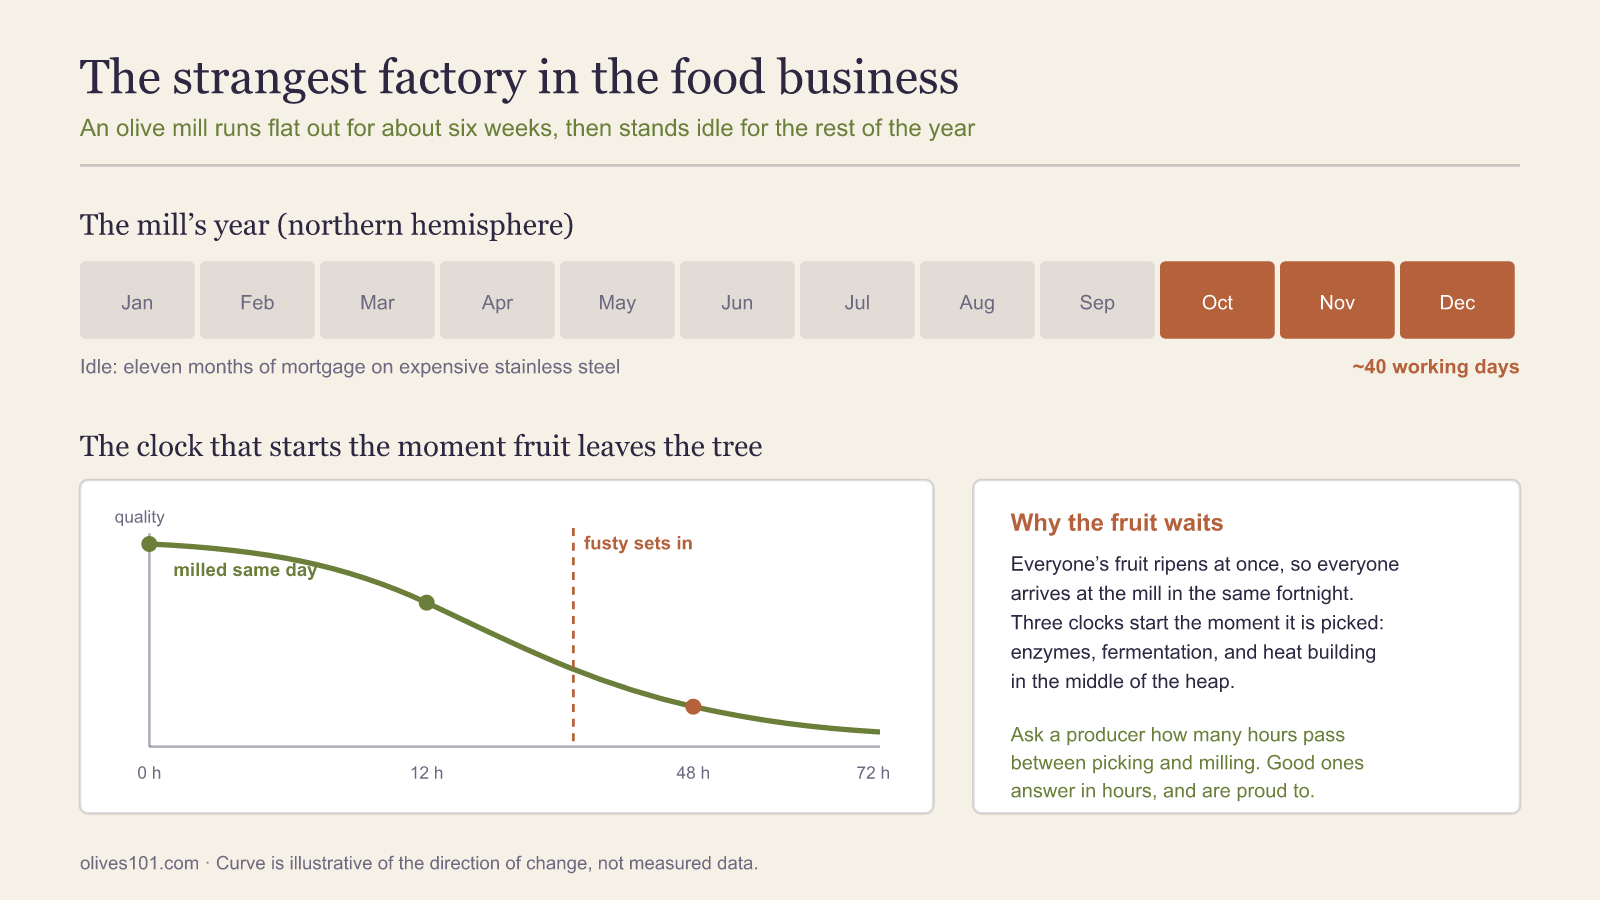Click the quality axis label
Screen dimensions: 1600x900
tap(139, 517)
